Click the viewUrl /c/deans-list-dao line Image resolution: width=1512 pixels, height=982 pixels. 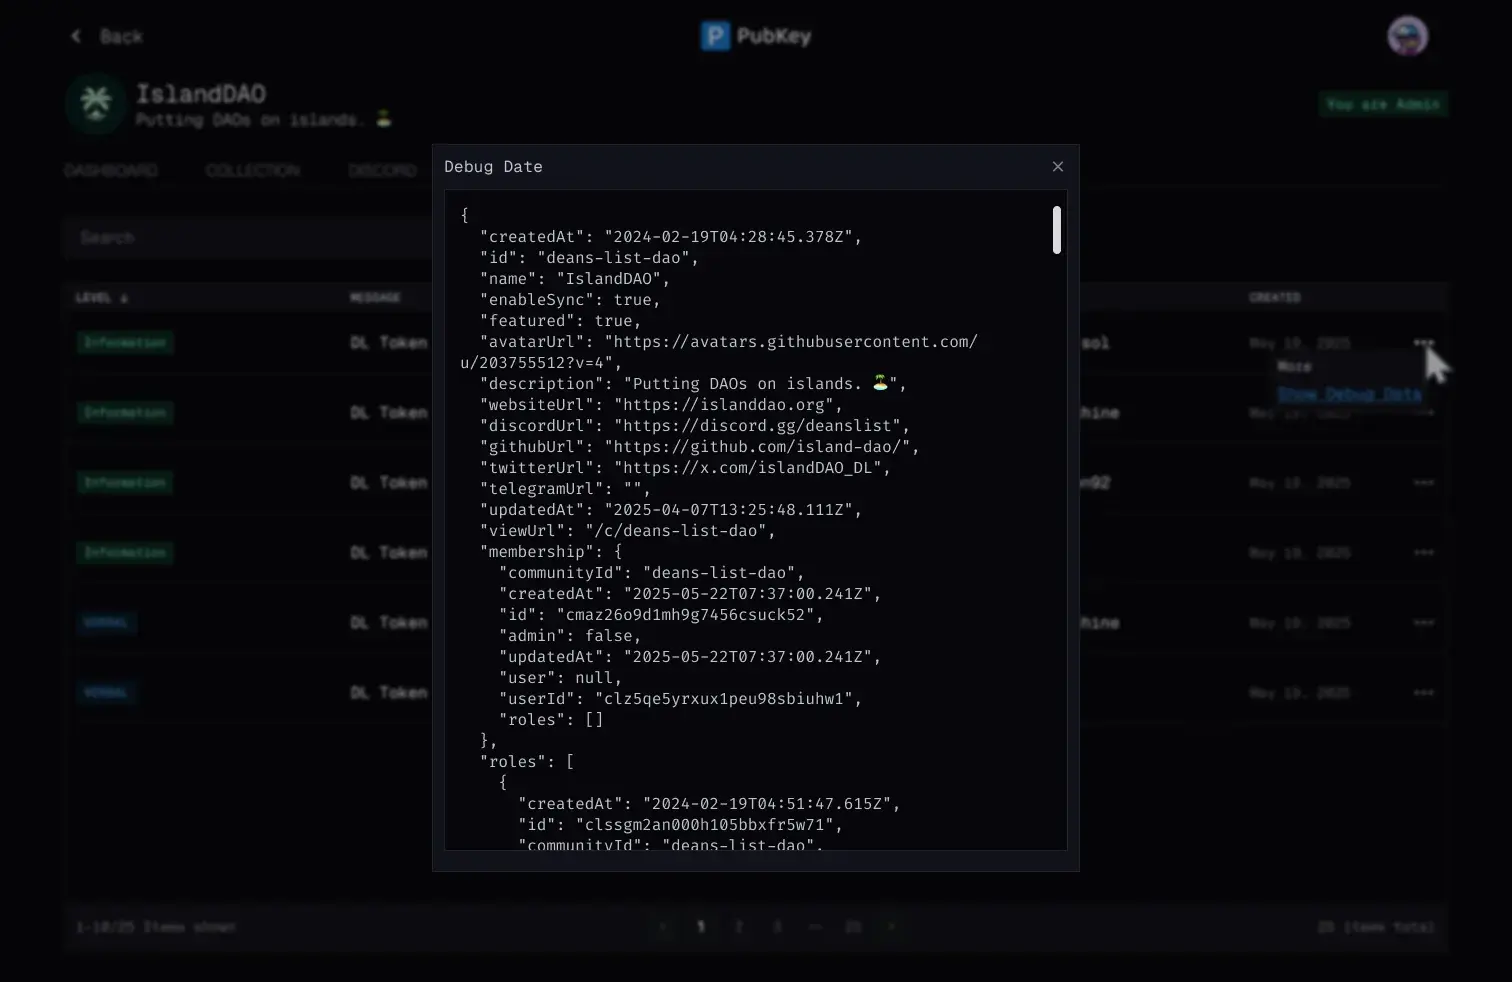coord(627,531)
